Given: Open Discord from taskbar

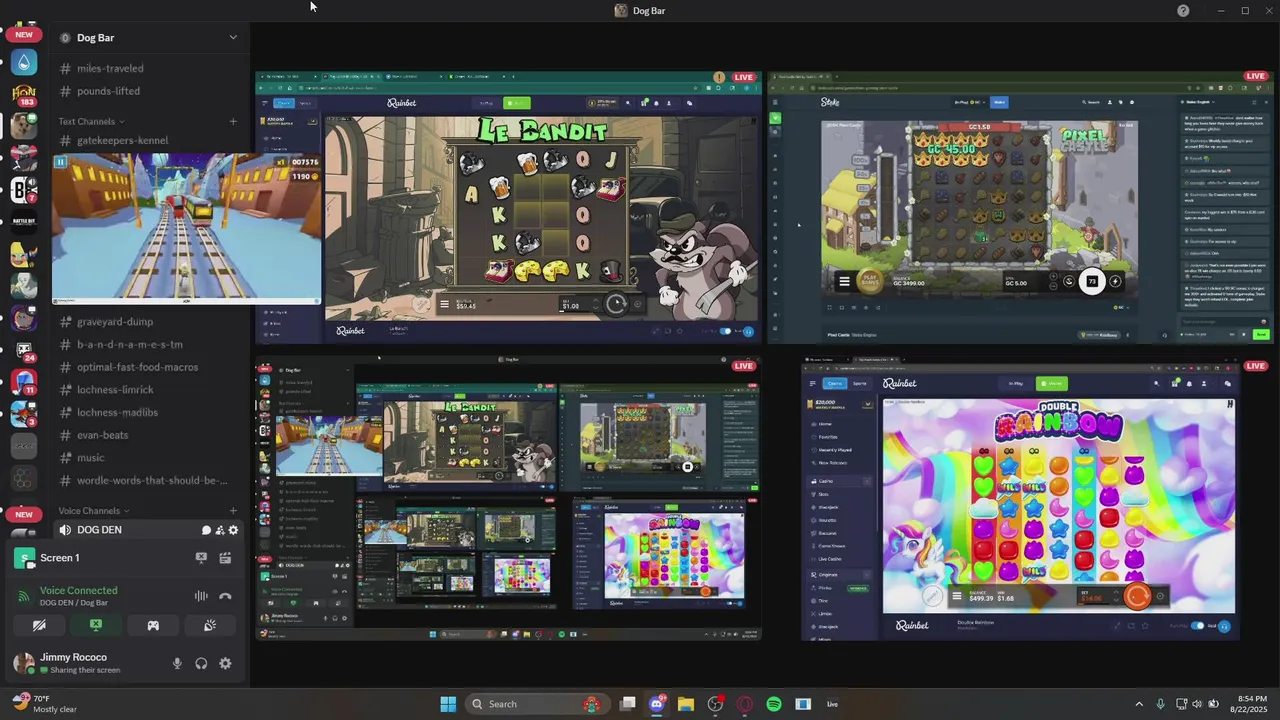Looking at the screenshot, I should [657, 704].
